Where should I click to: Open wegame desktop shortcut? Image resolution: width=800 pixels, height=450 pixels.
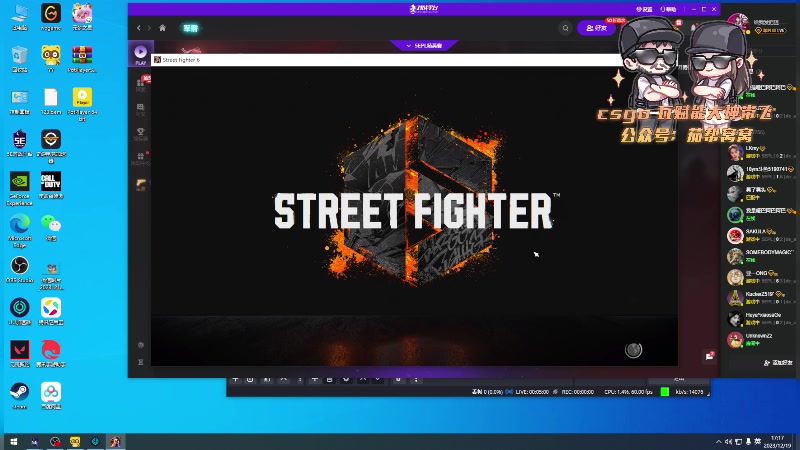[51, 17]
